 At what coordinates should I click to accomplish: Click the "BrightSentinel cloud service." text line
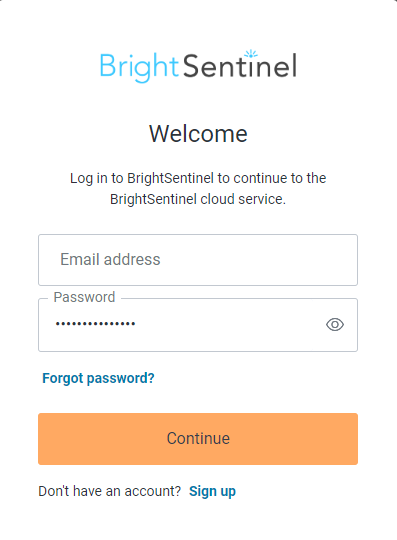pyautogui.click(x=198, y=199)
